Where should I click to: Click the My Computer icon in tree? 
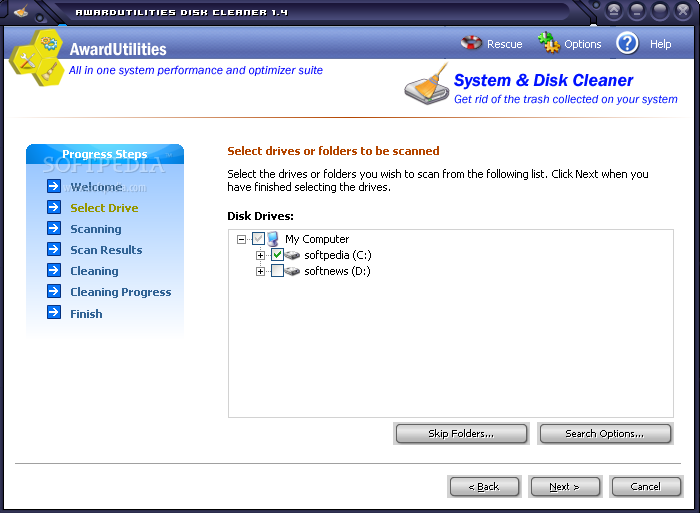(x=273, y=239)
